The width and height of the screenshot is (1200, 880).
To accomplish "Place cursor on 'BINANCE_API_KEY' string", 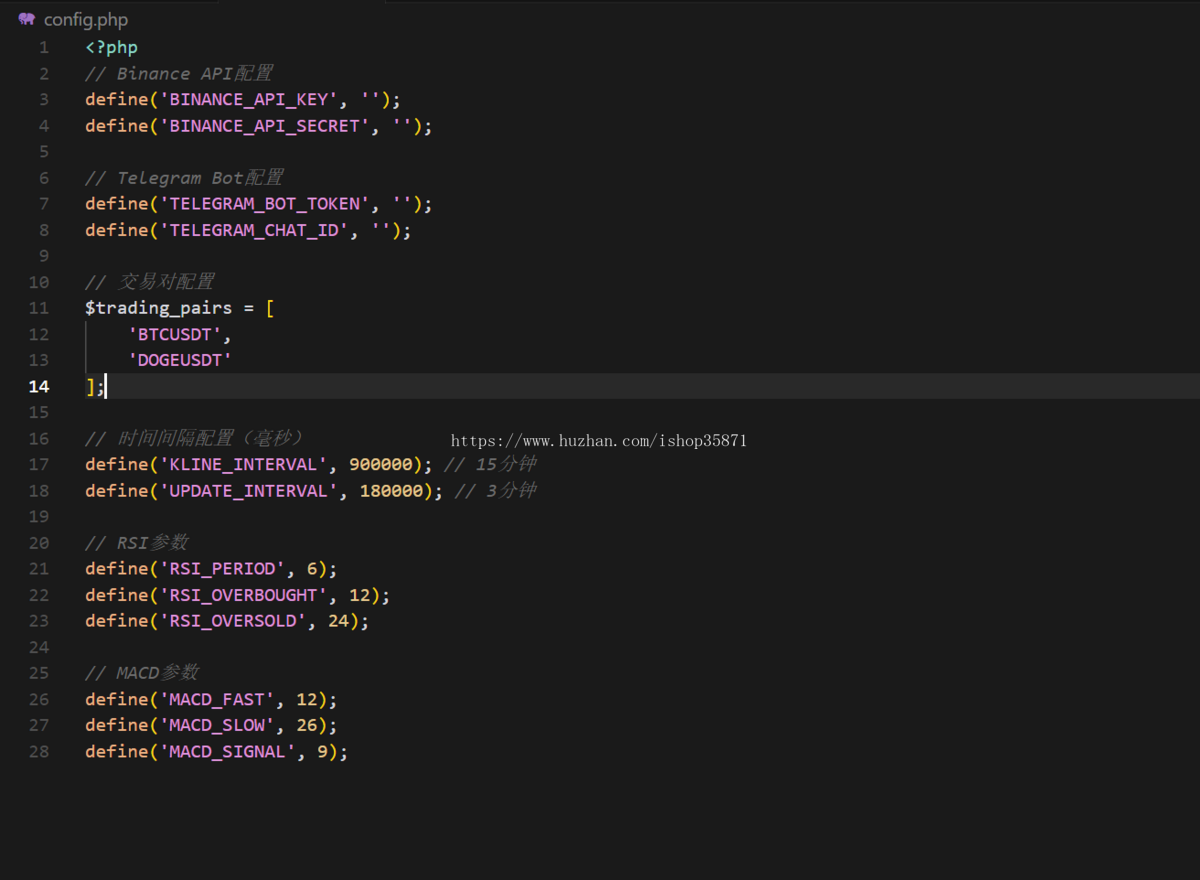I will point(250,100).
